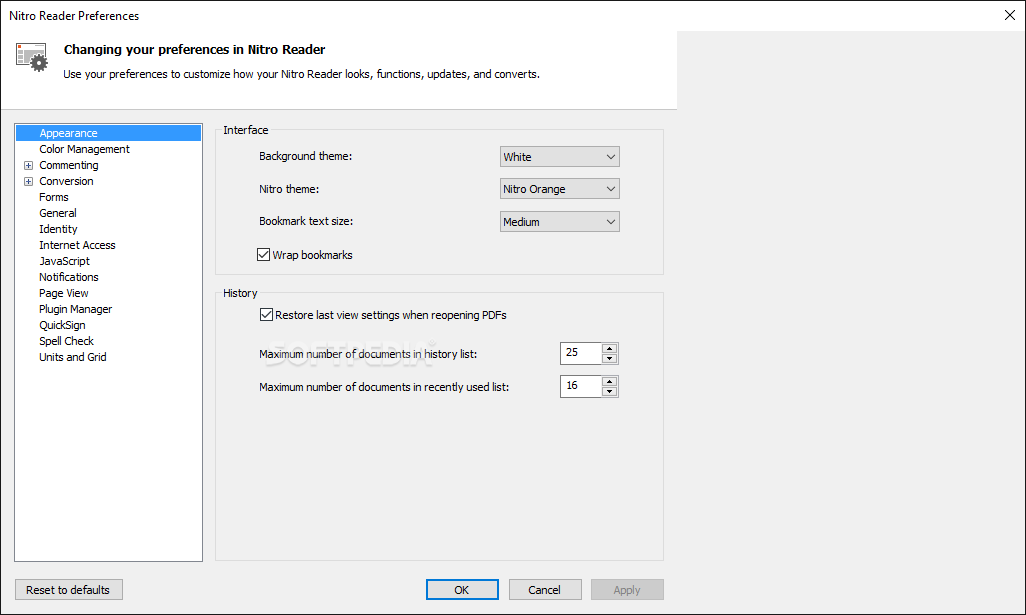The image size is (1026, 615).
Task: Open the Page View preferences
Action: (63, 293)
